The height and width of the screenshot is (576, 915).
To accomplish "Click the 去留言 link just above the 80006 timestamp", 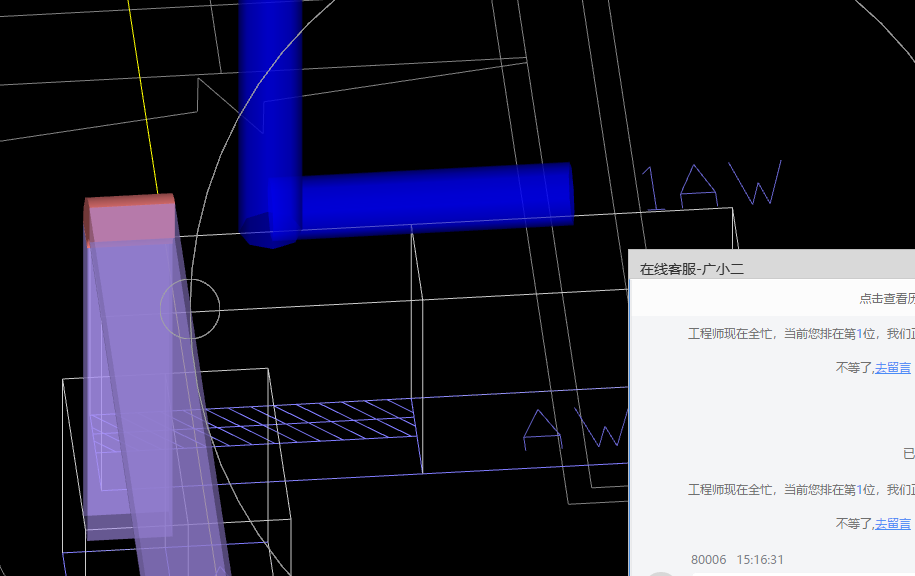I will pos(892,523).
